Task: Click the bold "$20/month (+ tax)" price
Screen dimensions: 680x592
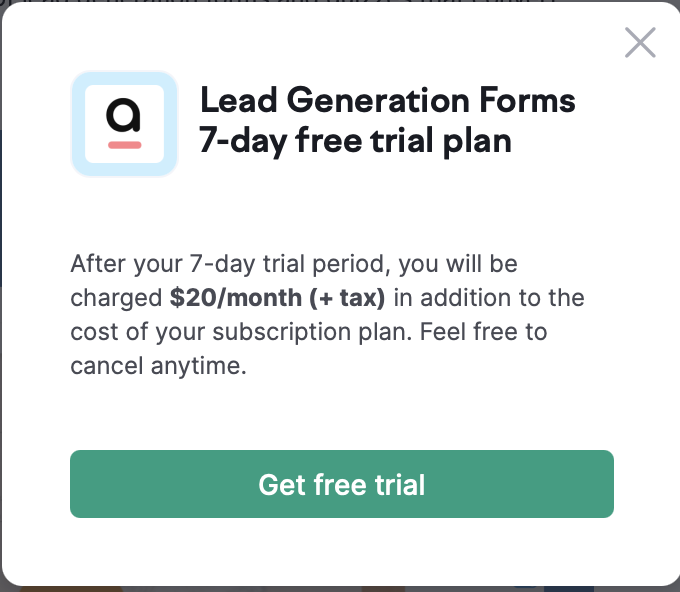Action: 277,298
